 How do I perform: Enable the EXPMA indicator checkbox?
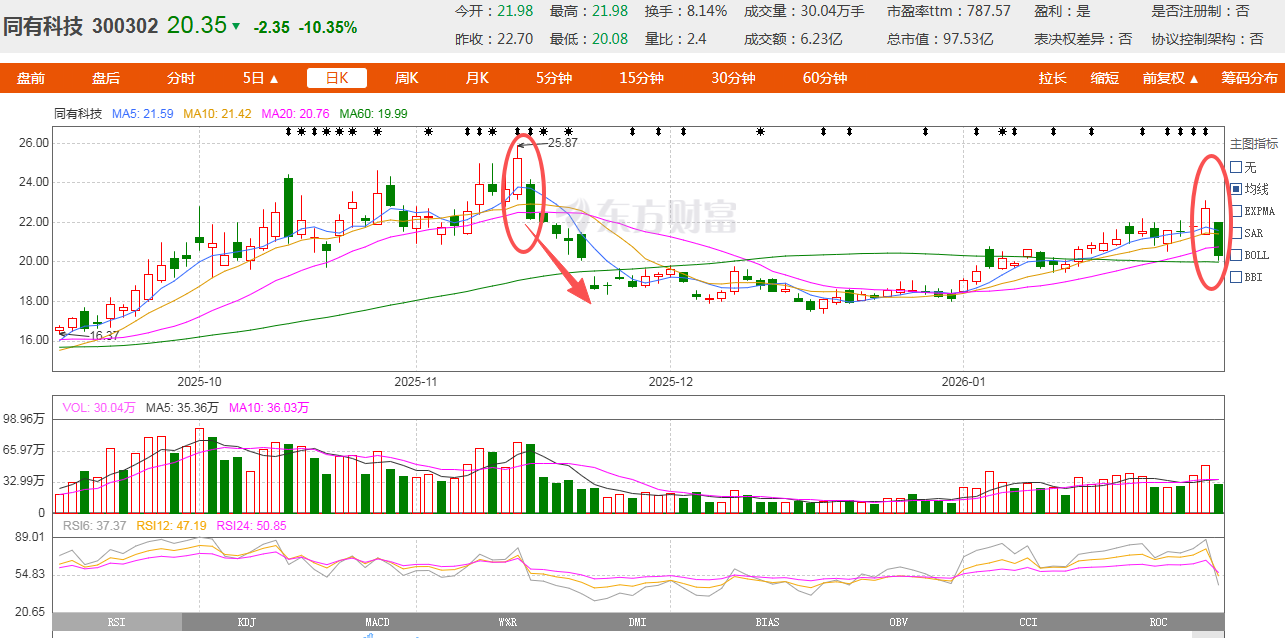[x=1235, y=211]
